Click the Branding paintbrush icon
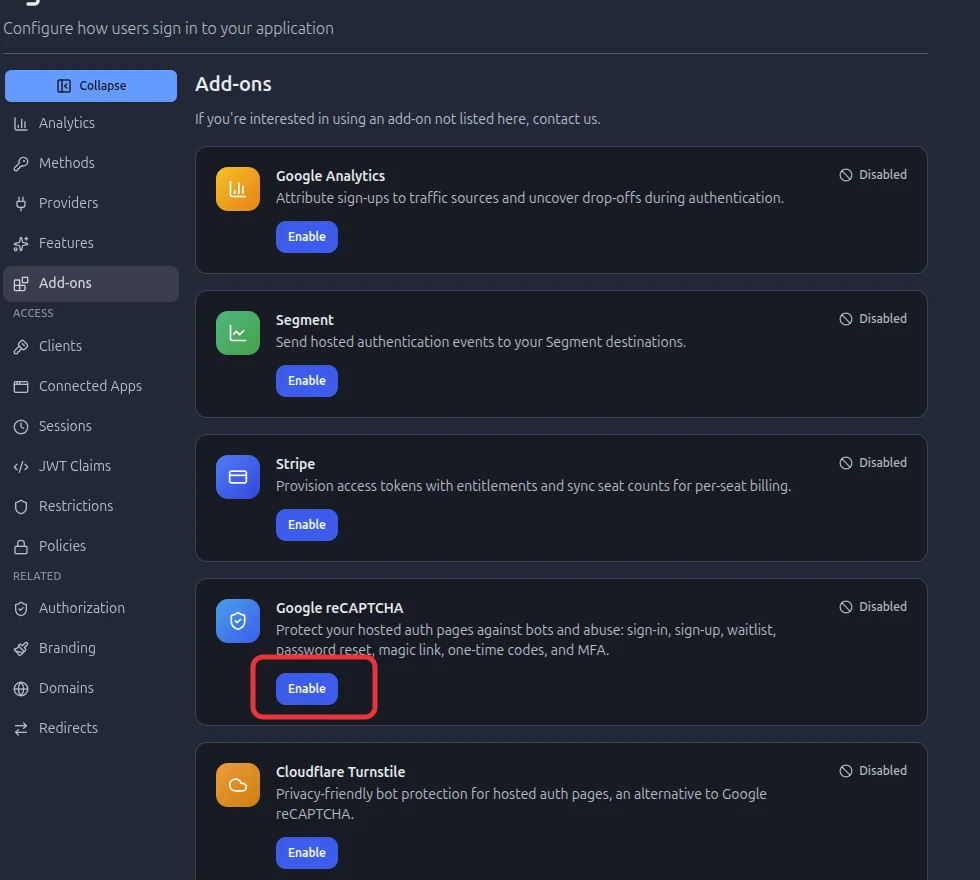Screen dimensions: 980x880 tap(21, 649)
